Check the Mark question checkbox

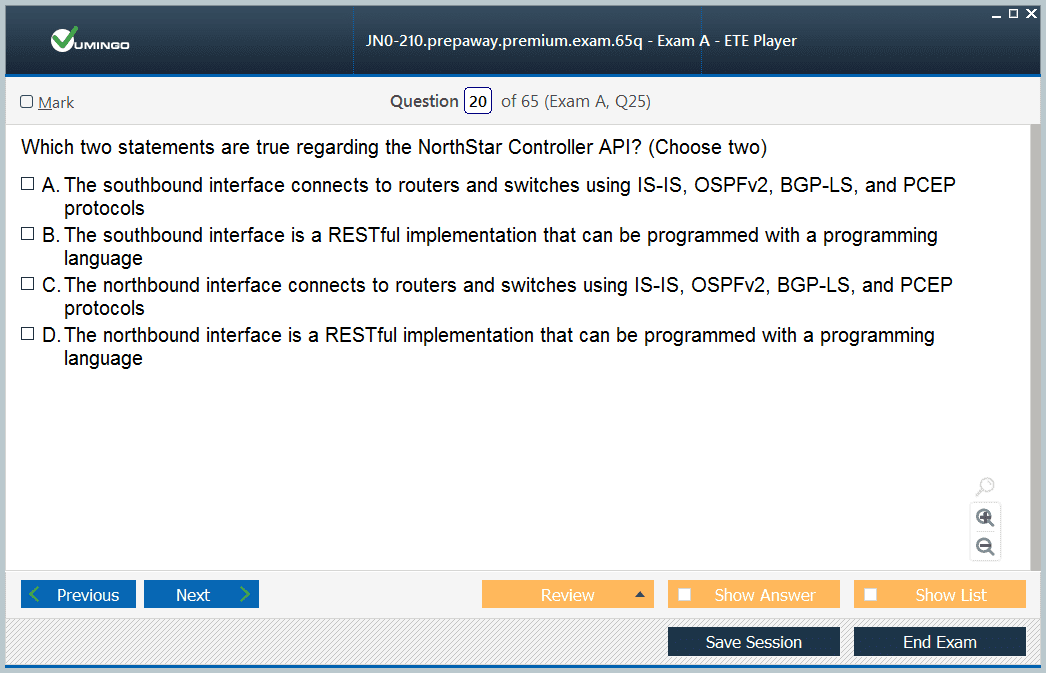(27, 101)
